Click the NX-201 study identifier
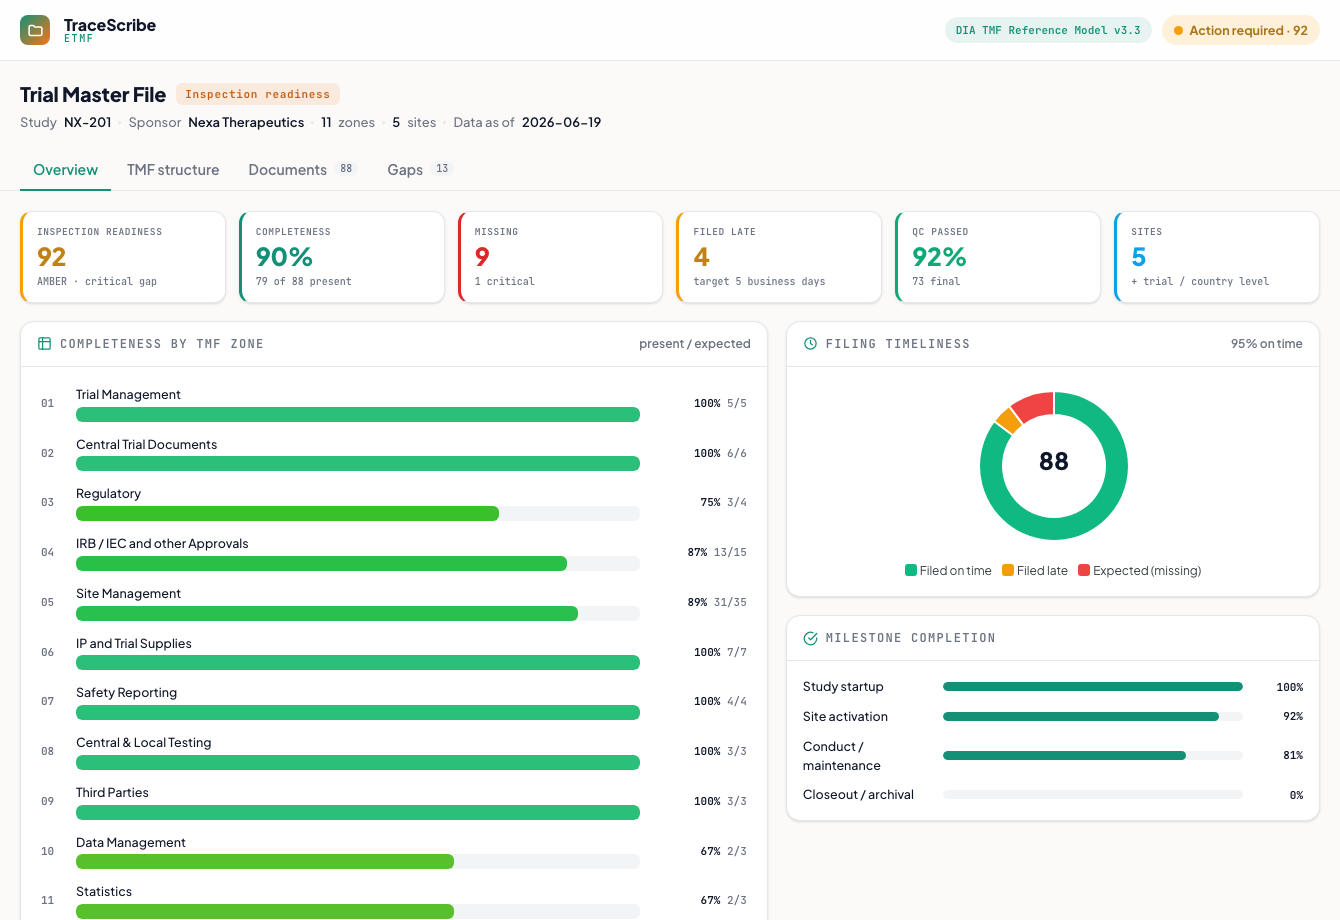This screenshot has height=920, width=1340. coord(88,123)
